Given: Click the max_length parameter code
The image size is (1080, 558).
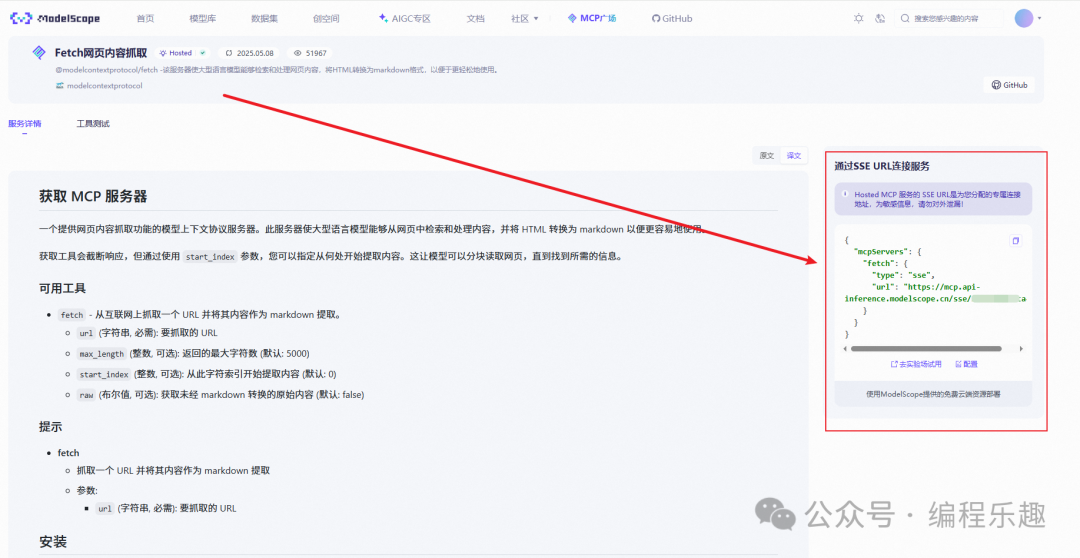Looking at the screenshot, I should 101,354.
